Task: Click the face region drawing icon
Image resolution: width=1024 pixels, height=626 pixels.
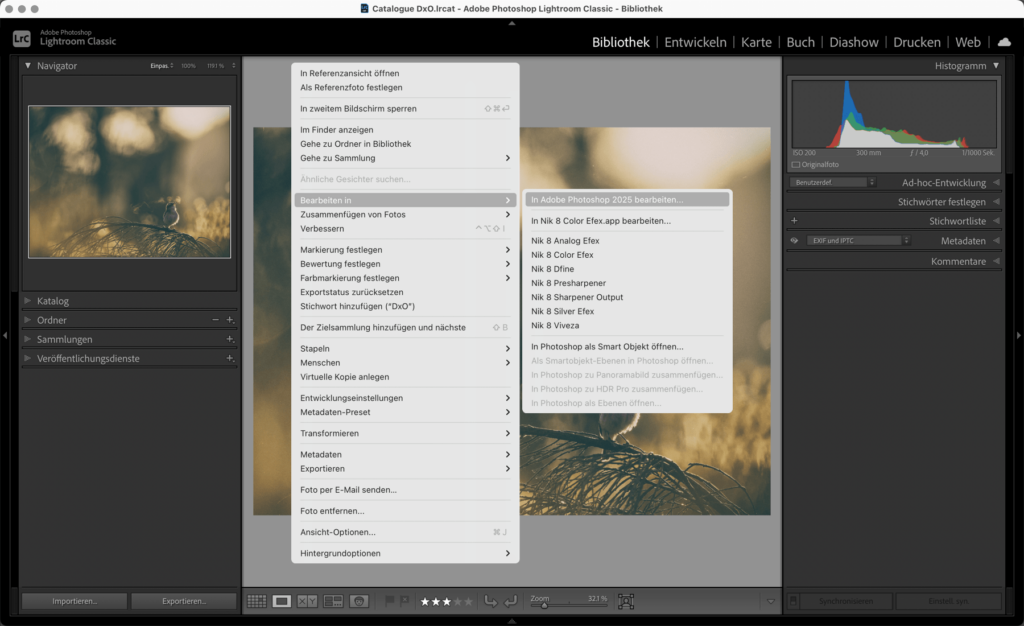Action: tap(626, 601)
